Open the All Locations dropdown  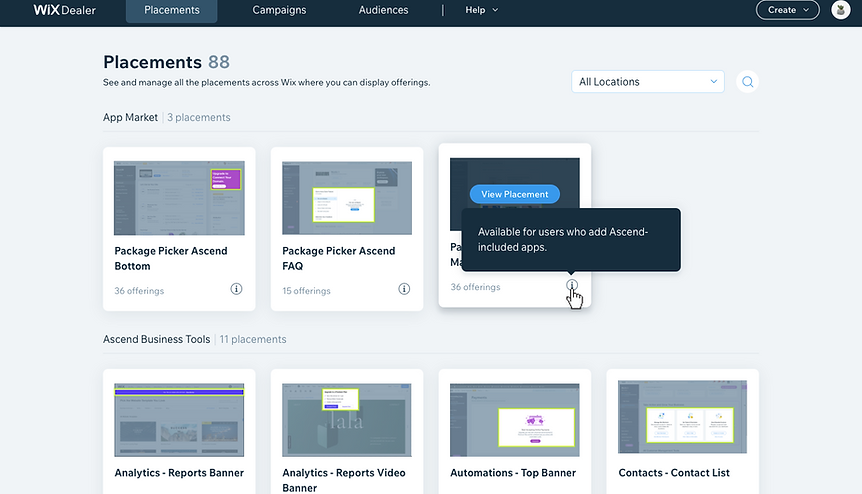pyautogui.click(x=648, y=82)
